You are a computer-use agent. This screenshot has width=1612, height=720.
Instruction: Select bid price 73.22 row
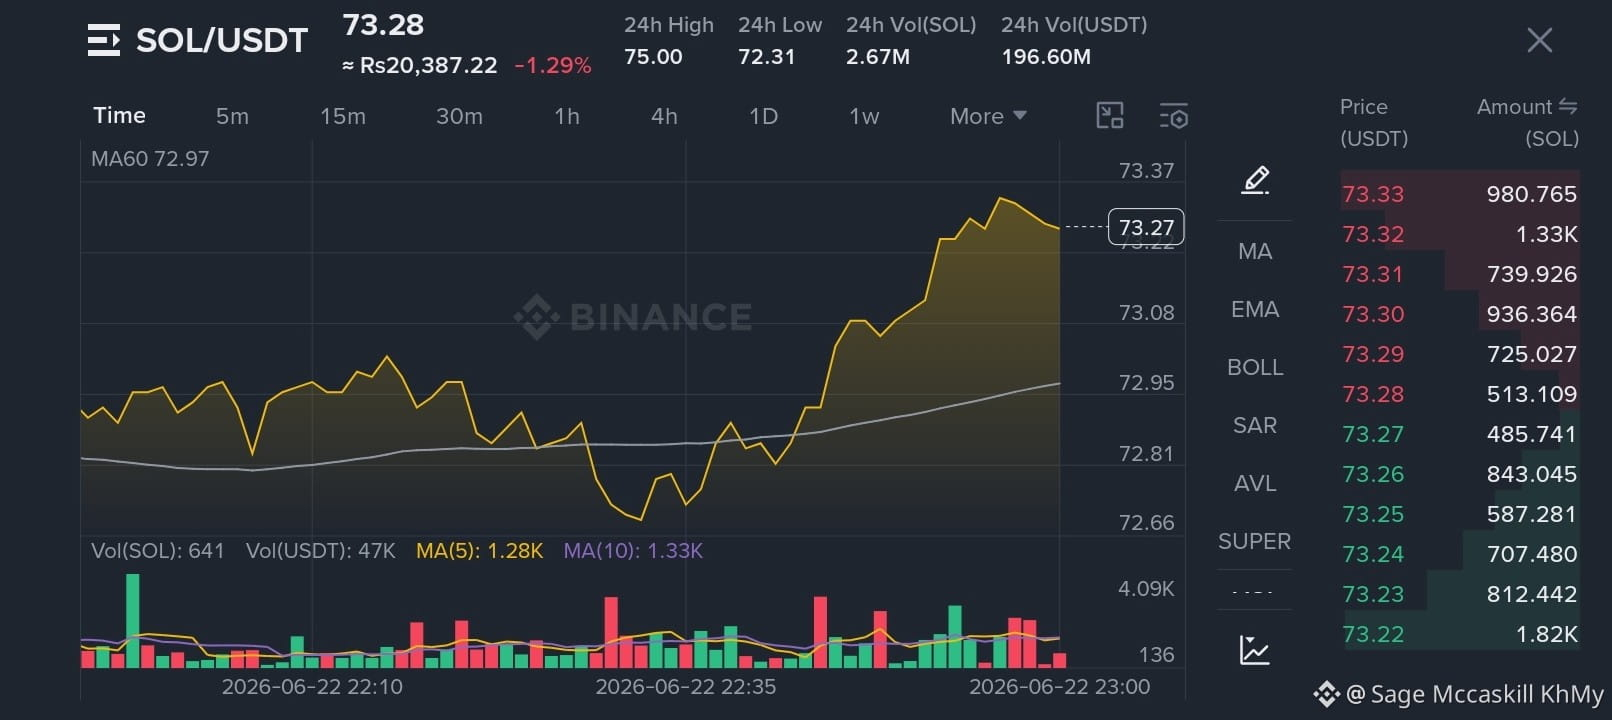point(1460,634)
